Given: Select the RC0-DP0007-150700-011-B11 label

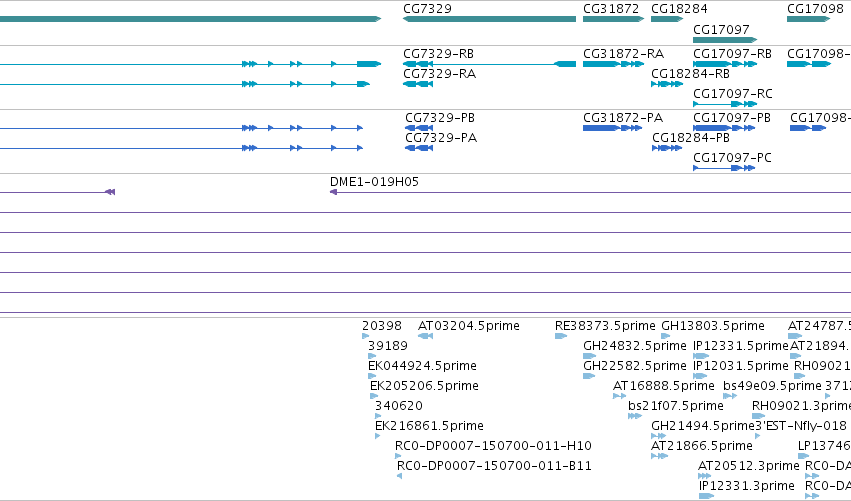Looking at the screenshot, I should coord(494,466).
